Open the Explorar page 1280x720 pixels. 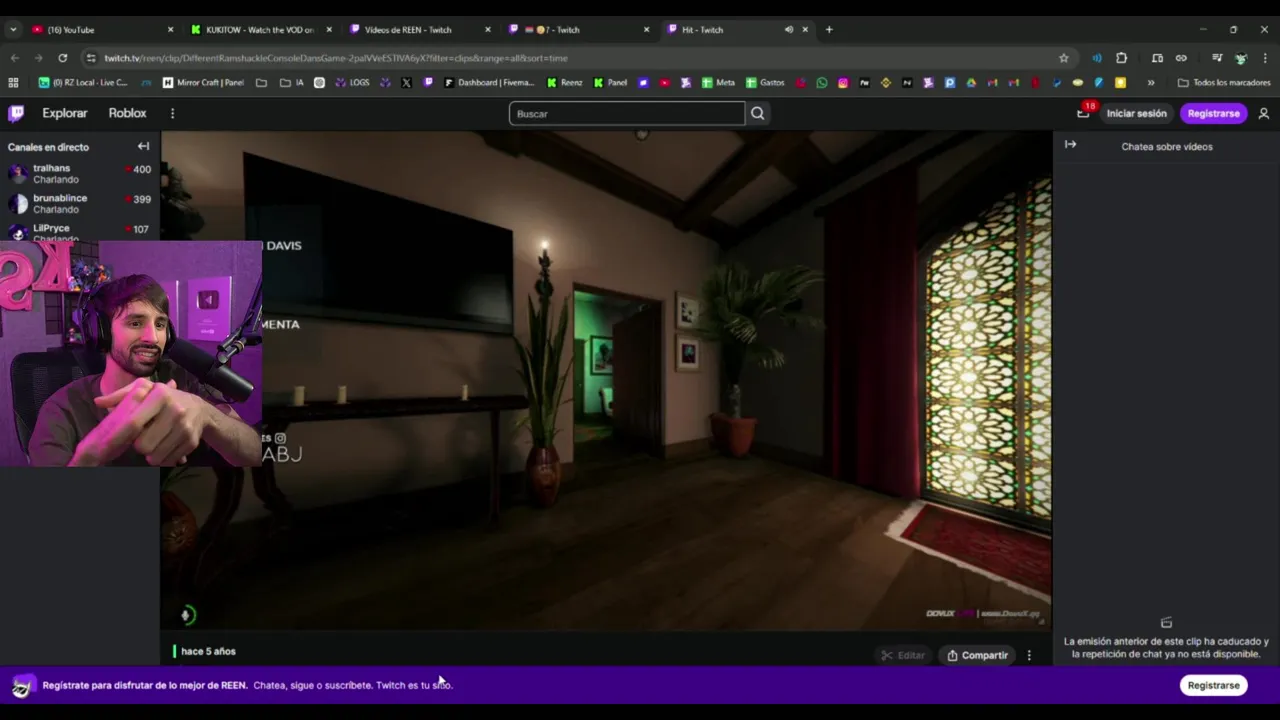pyautogui.click(x=65, y=113)
